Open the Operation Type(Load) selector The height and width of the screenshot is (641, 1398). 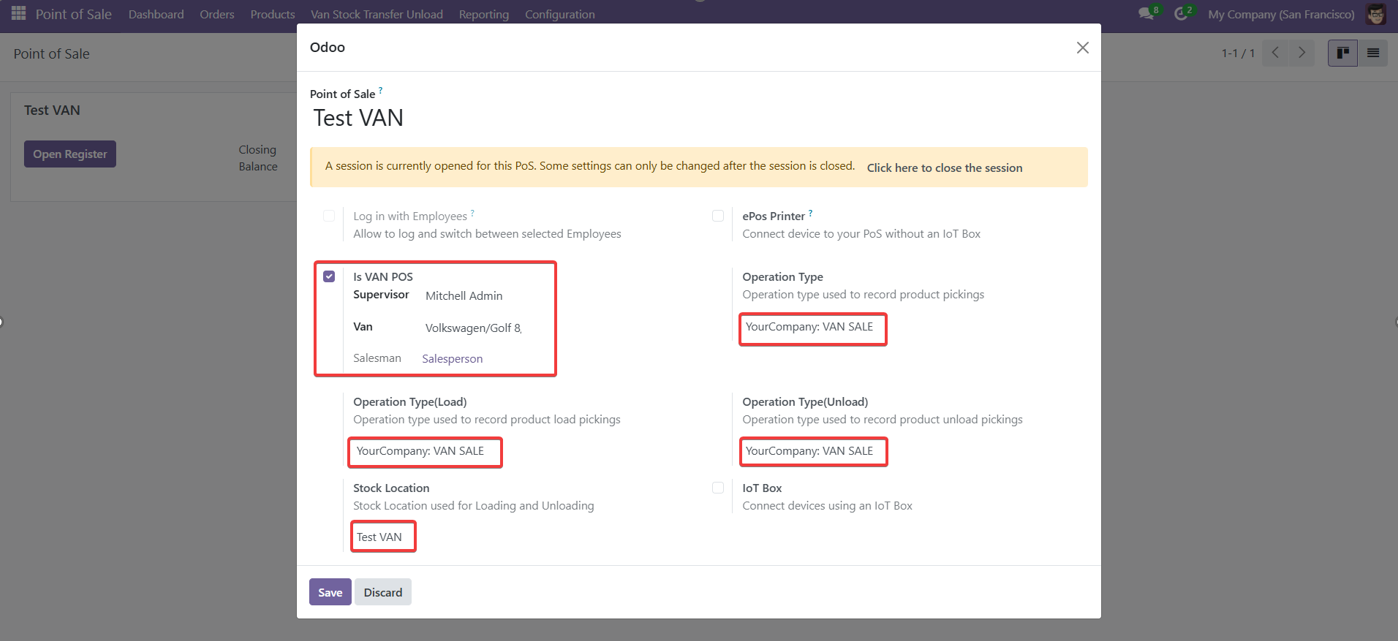[424, 452]
